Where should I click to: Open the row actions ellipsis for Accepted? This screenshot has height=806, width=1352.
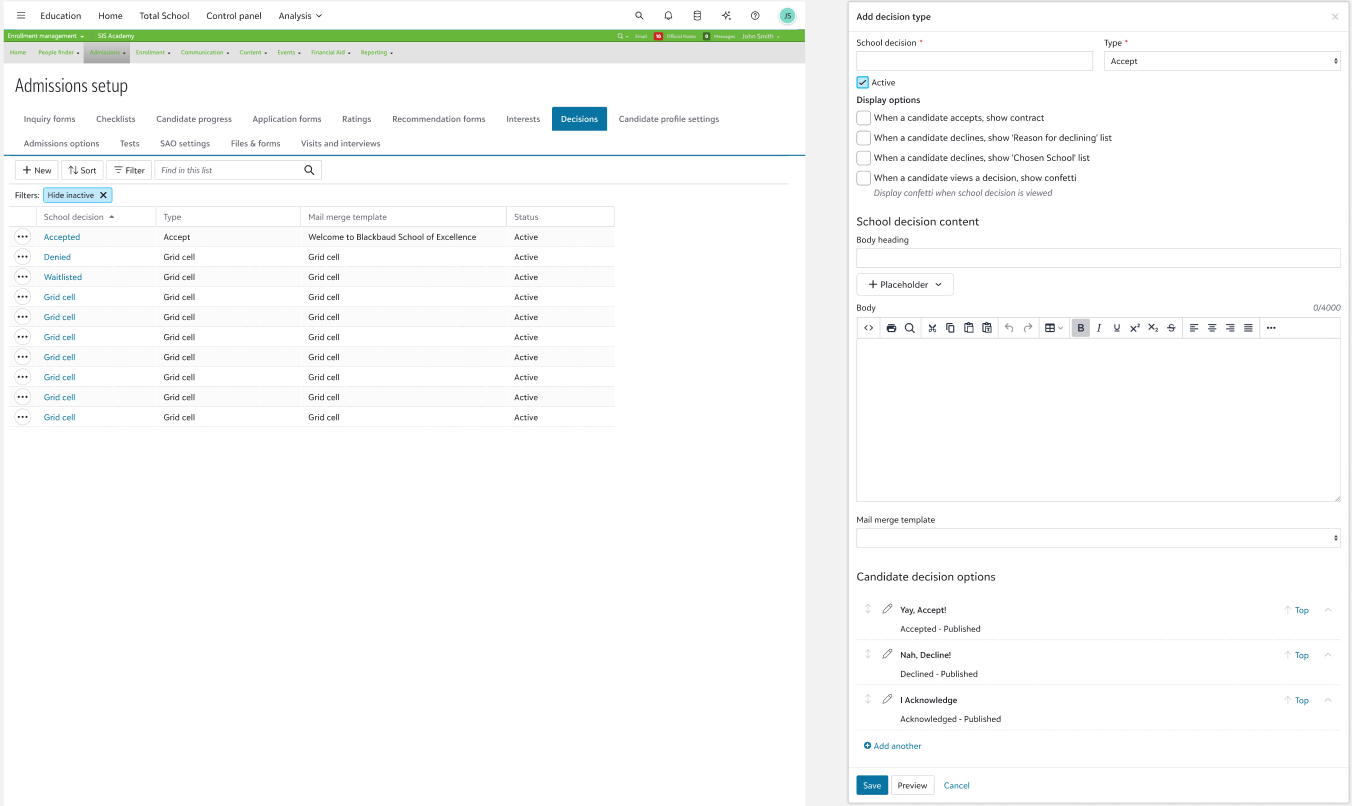coord(22,236)
